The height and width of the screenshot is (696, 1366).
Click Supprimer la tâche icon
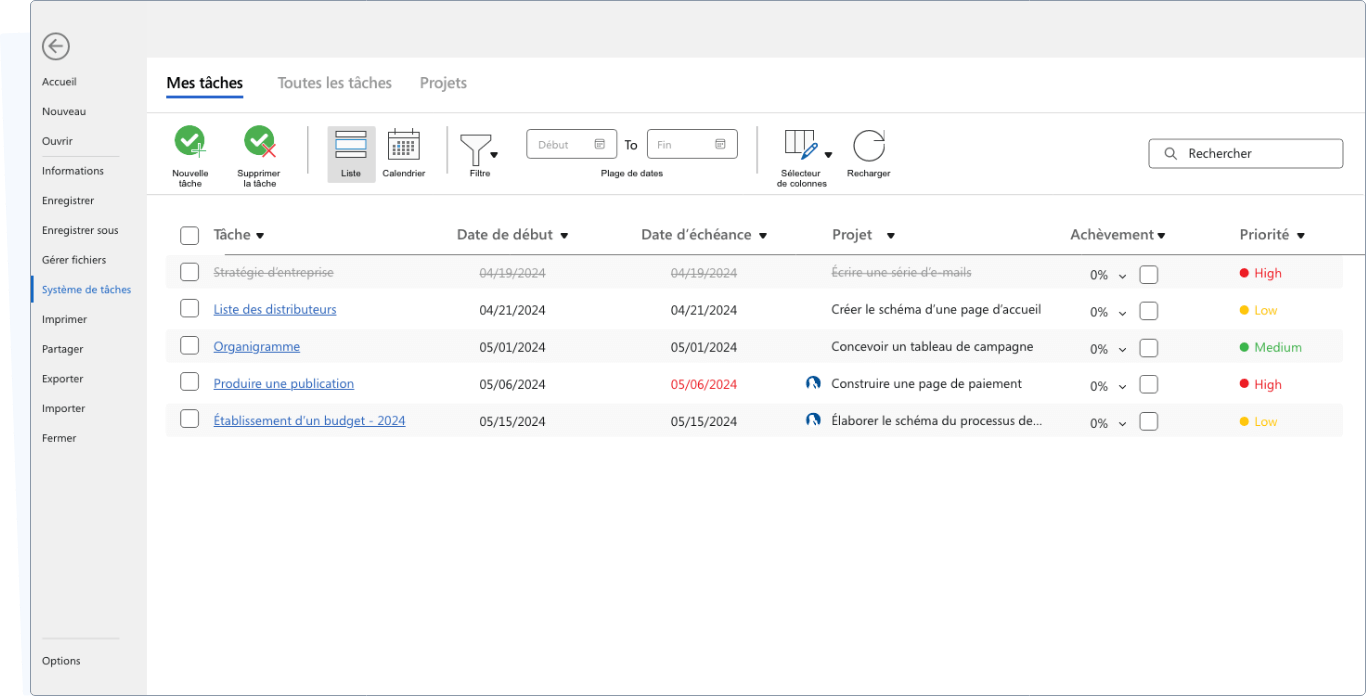[x=260, y=142]
